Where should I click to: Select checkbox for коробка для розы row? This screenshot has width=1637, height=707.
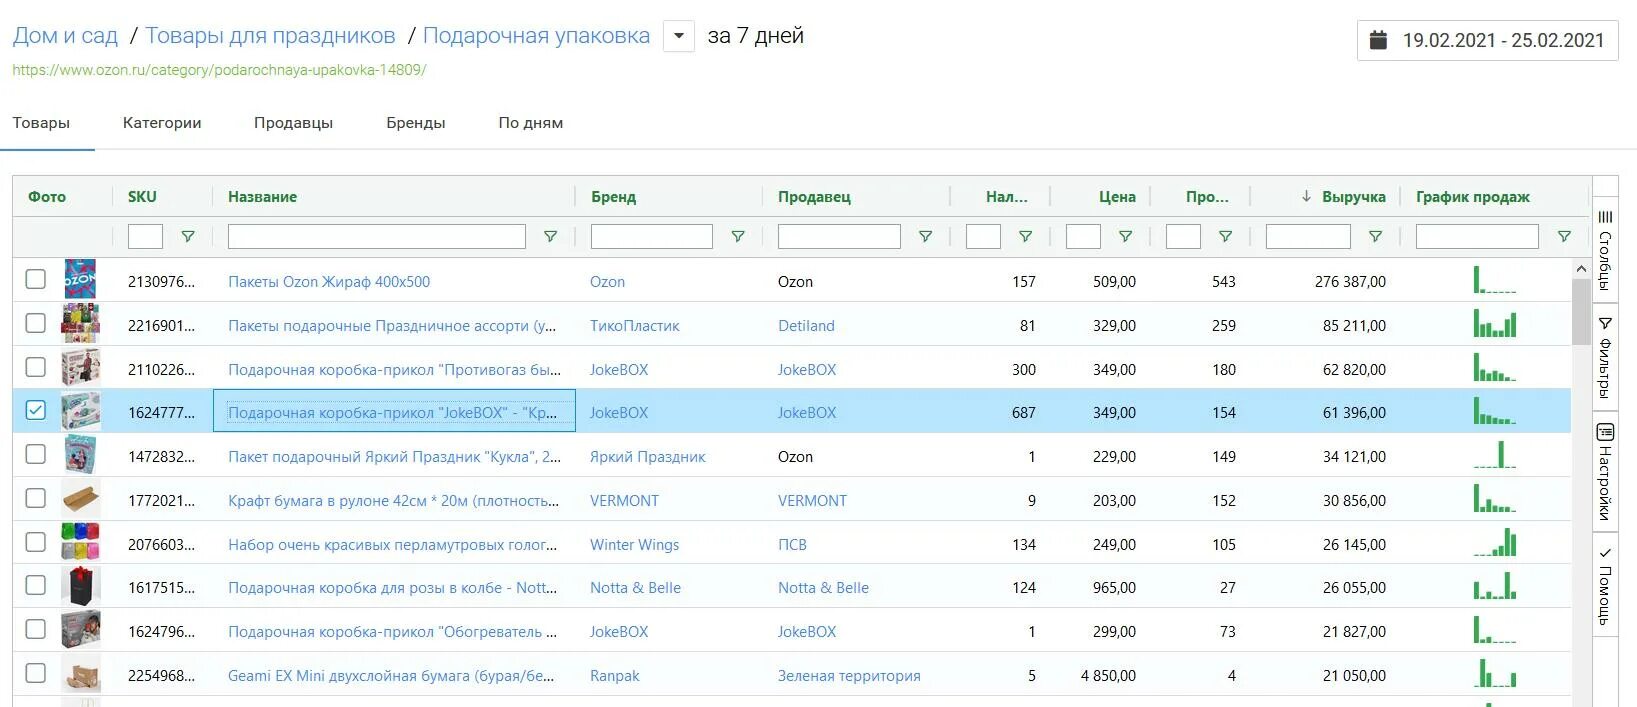click(35, 585)
